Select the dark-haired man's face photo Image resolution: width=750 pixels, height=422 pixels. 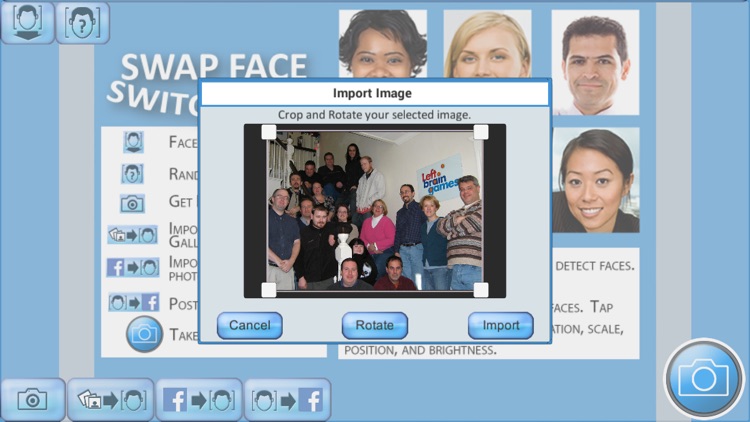point(595,62)
